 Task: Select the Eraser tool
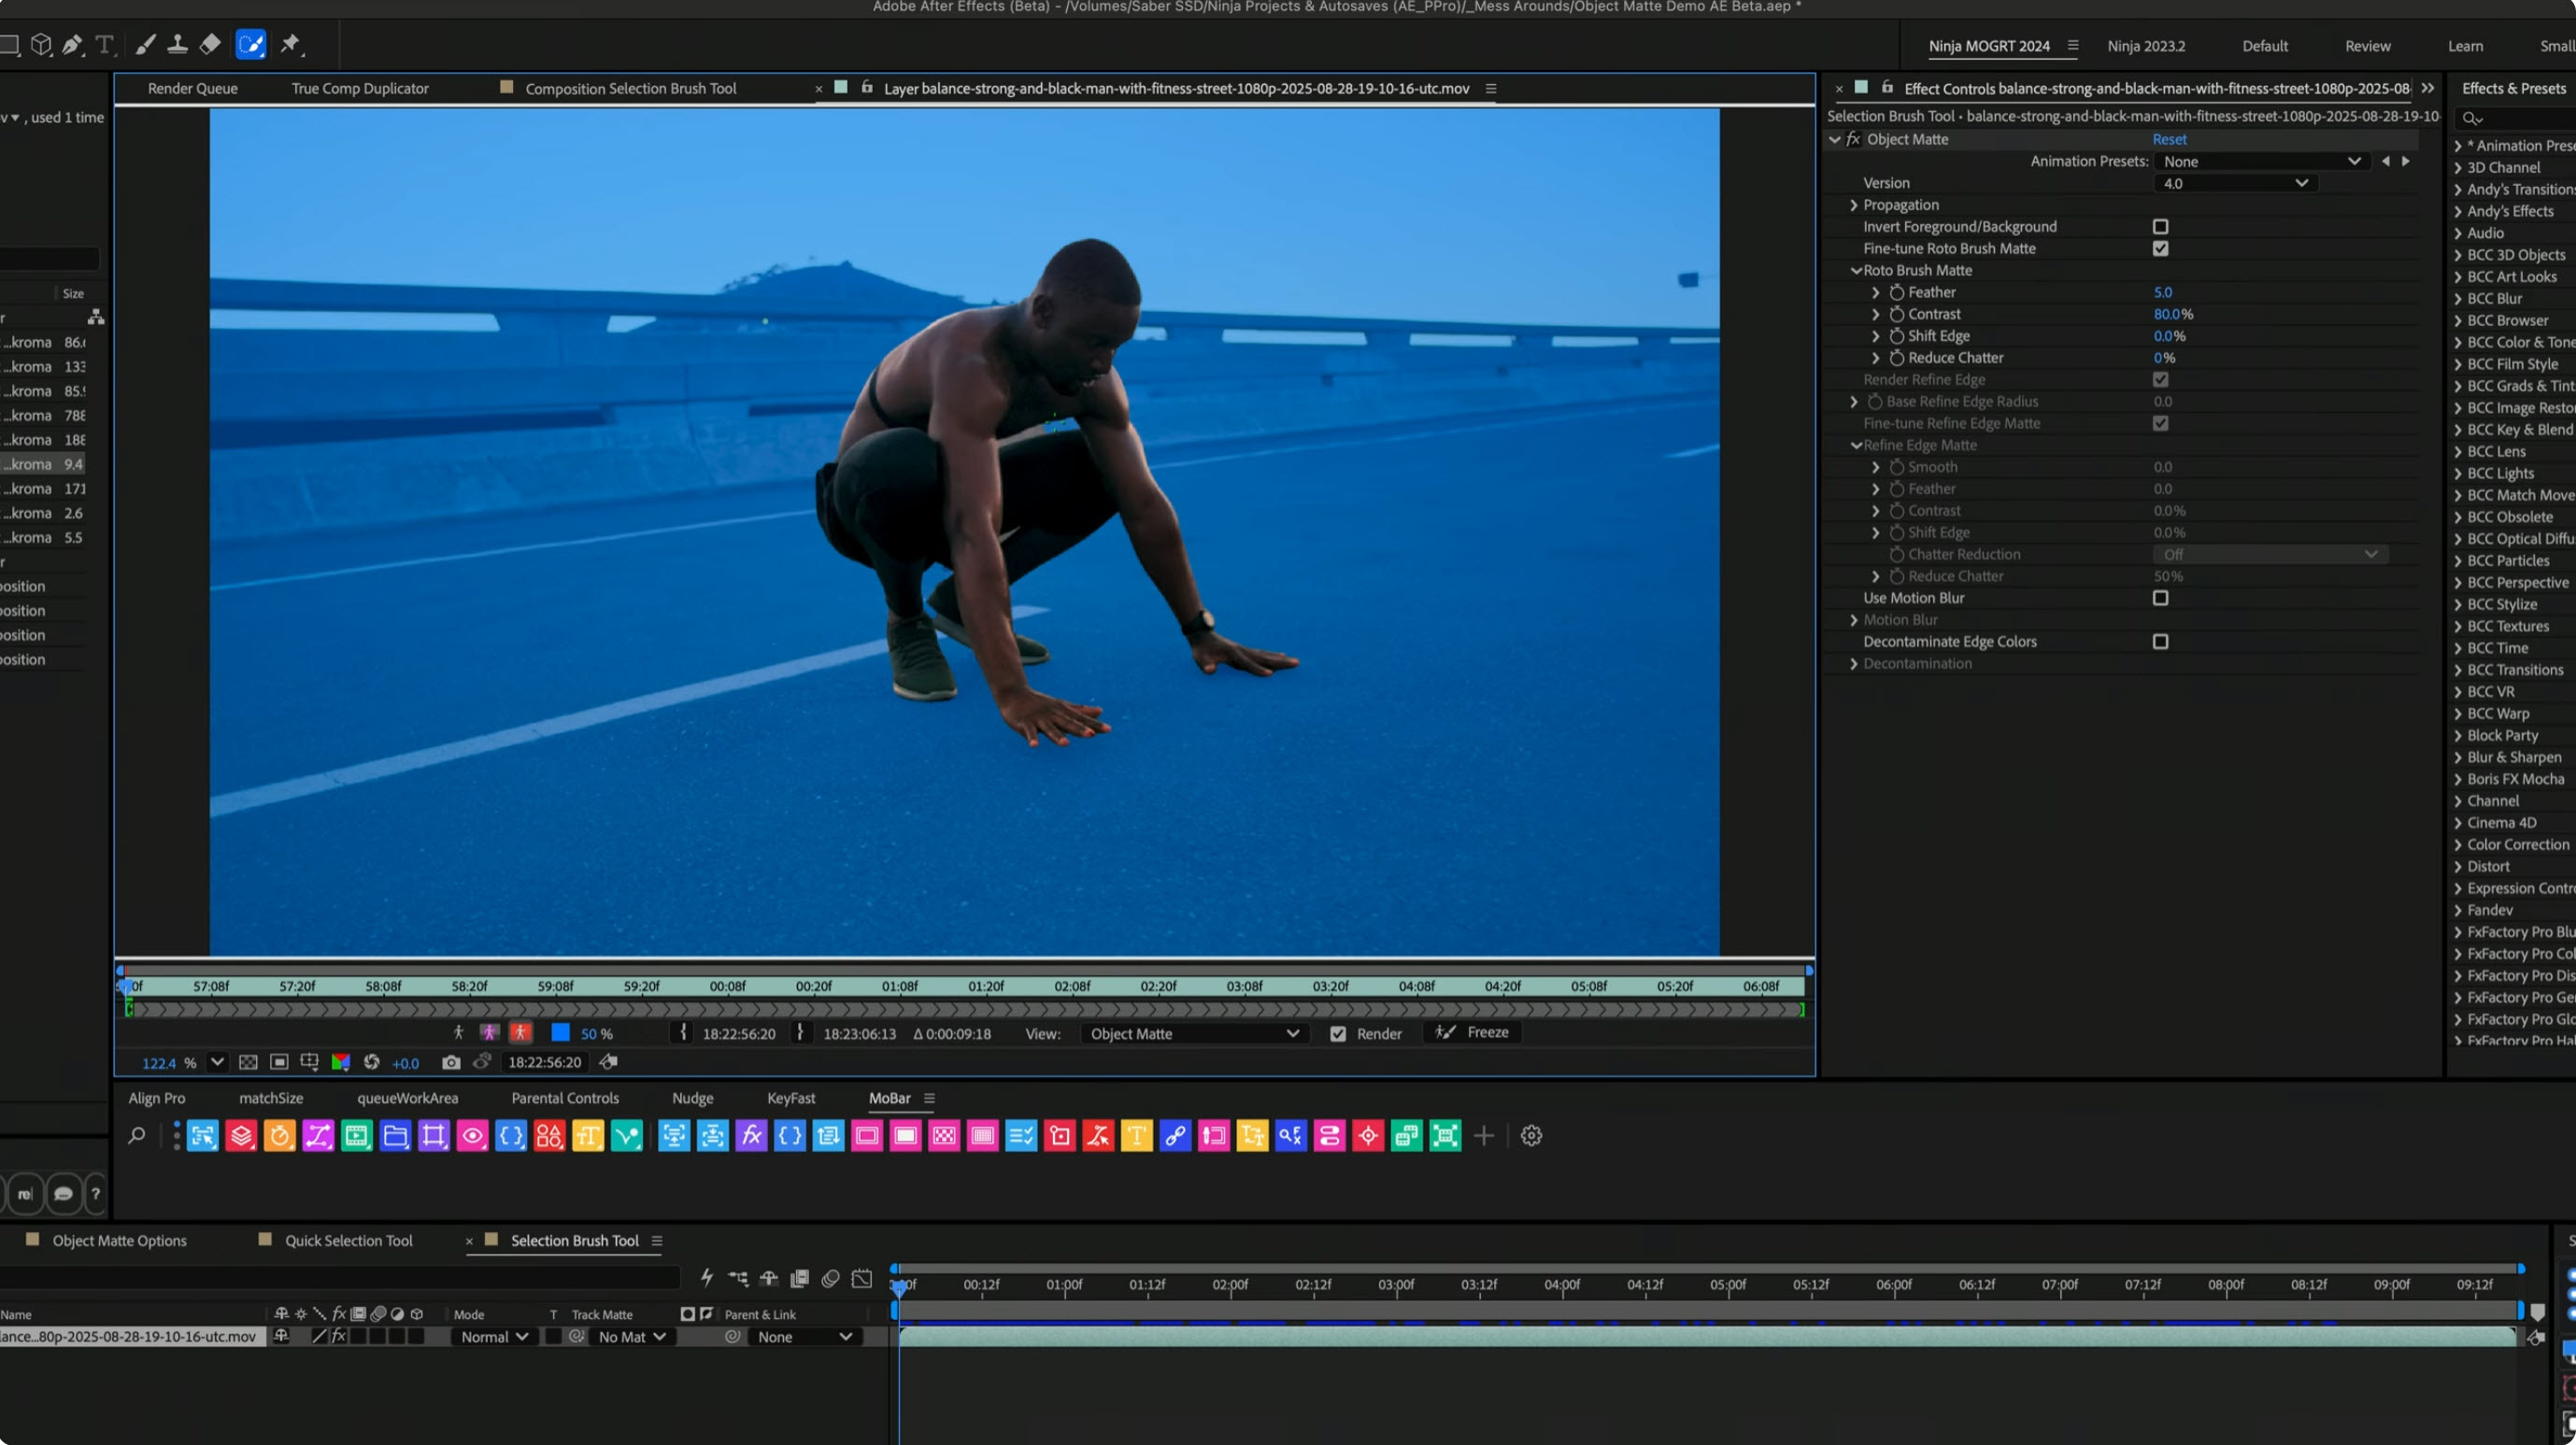(210, 44)
